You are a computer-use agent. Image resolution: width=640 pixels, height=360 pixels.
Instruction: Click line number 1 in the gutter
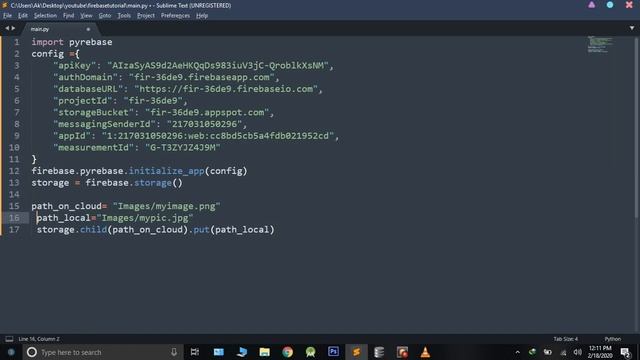click(17, 42)
